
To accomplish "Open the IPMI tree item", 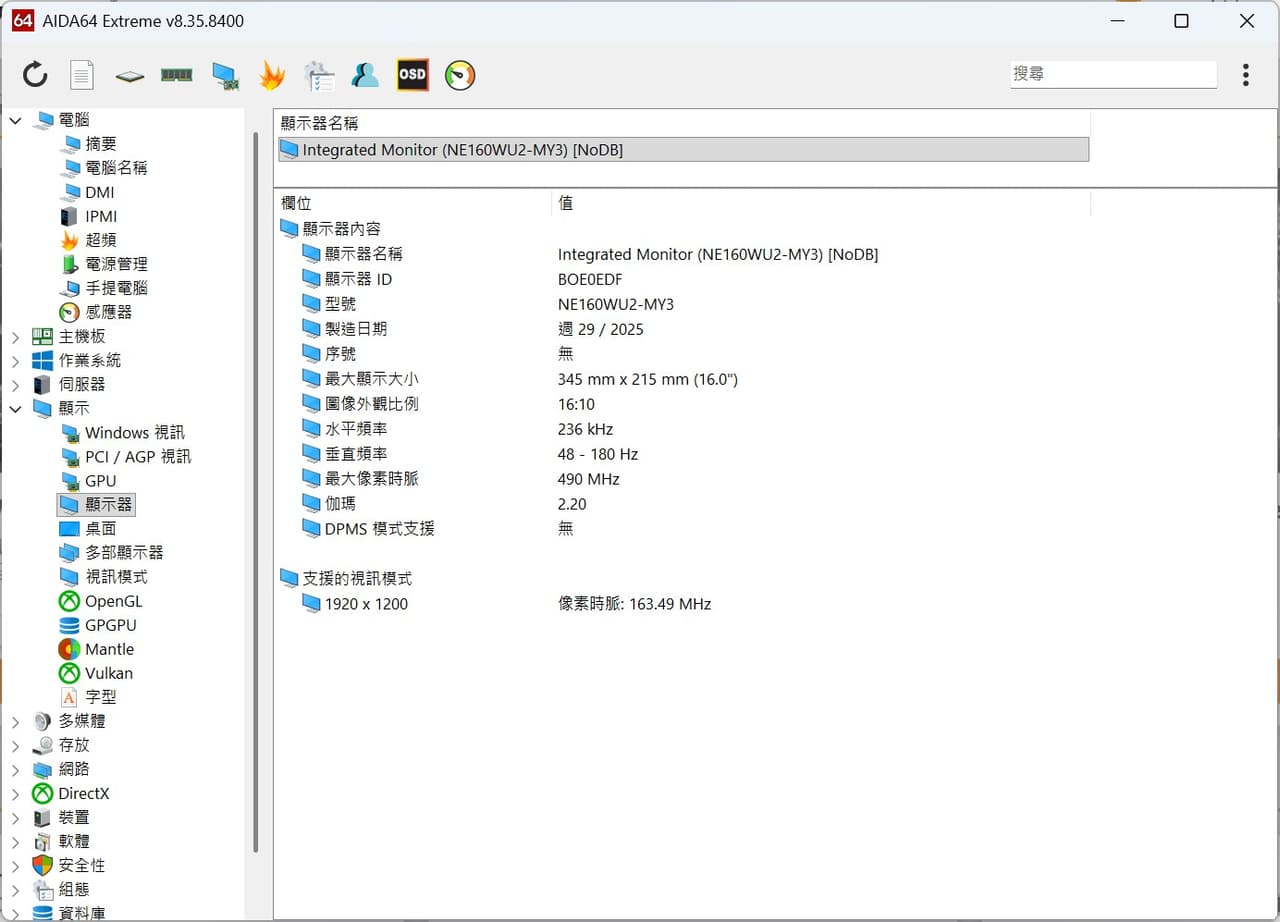I will click(x=101, y=216).
